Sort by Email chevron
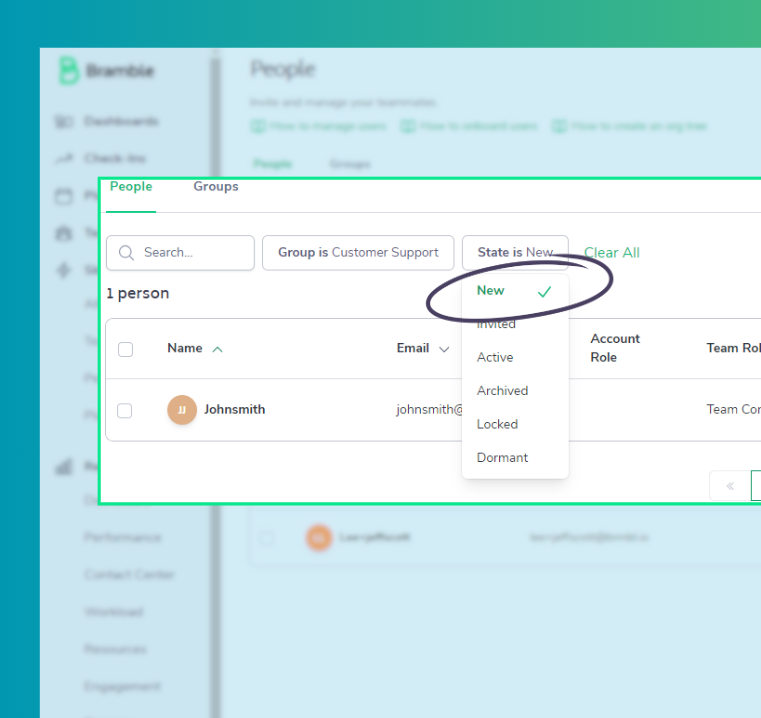 click(x=444, y=349)
